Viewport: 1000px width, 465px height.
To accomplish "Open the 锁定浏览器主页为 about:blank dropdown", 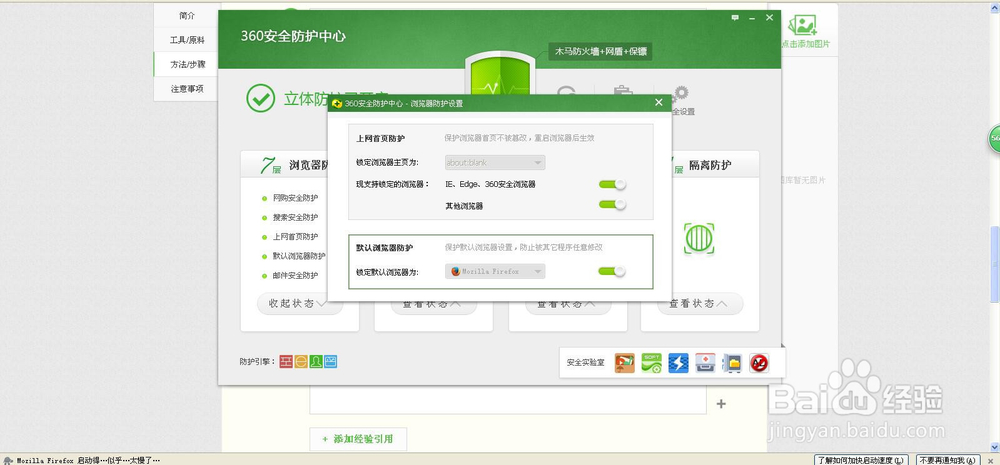I will click(495, 163).
